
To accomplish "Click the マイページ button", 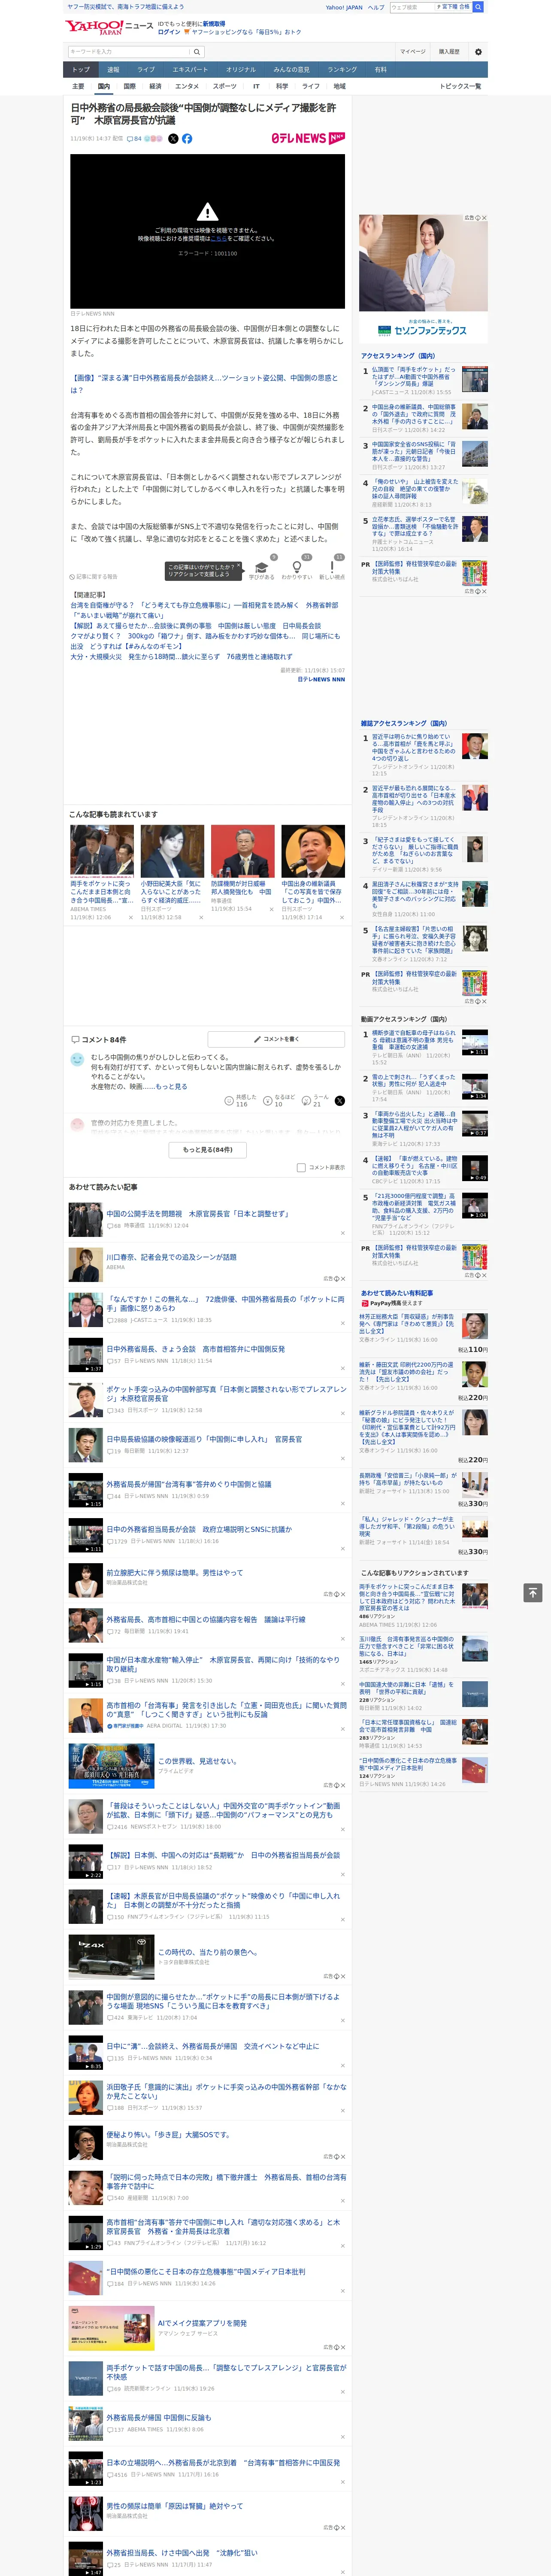I will click(413, 51).
